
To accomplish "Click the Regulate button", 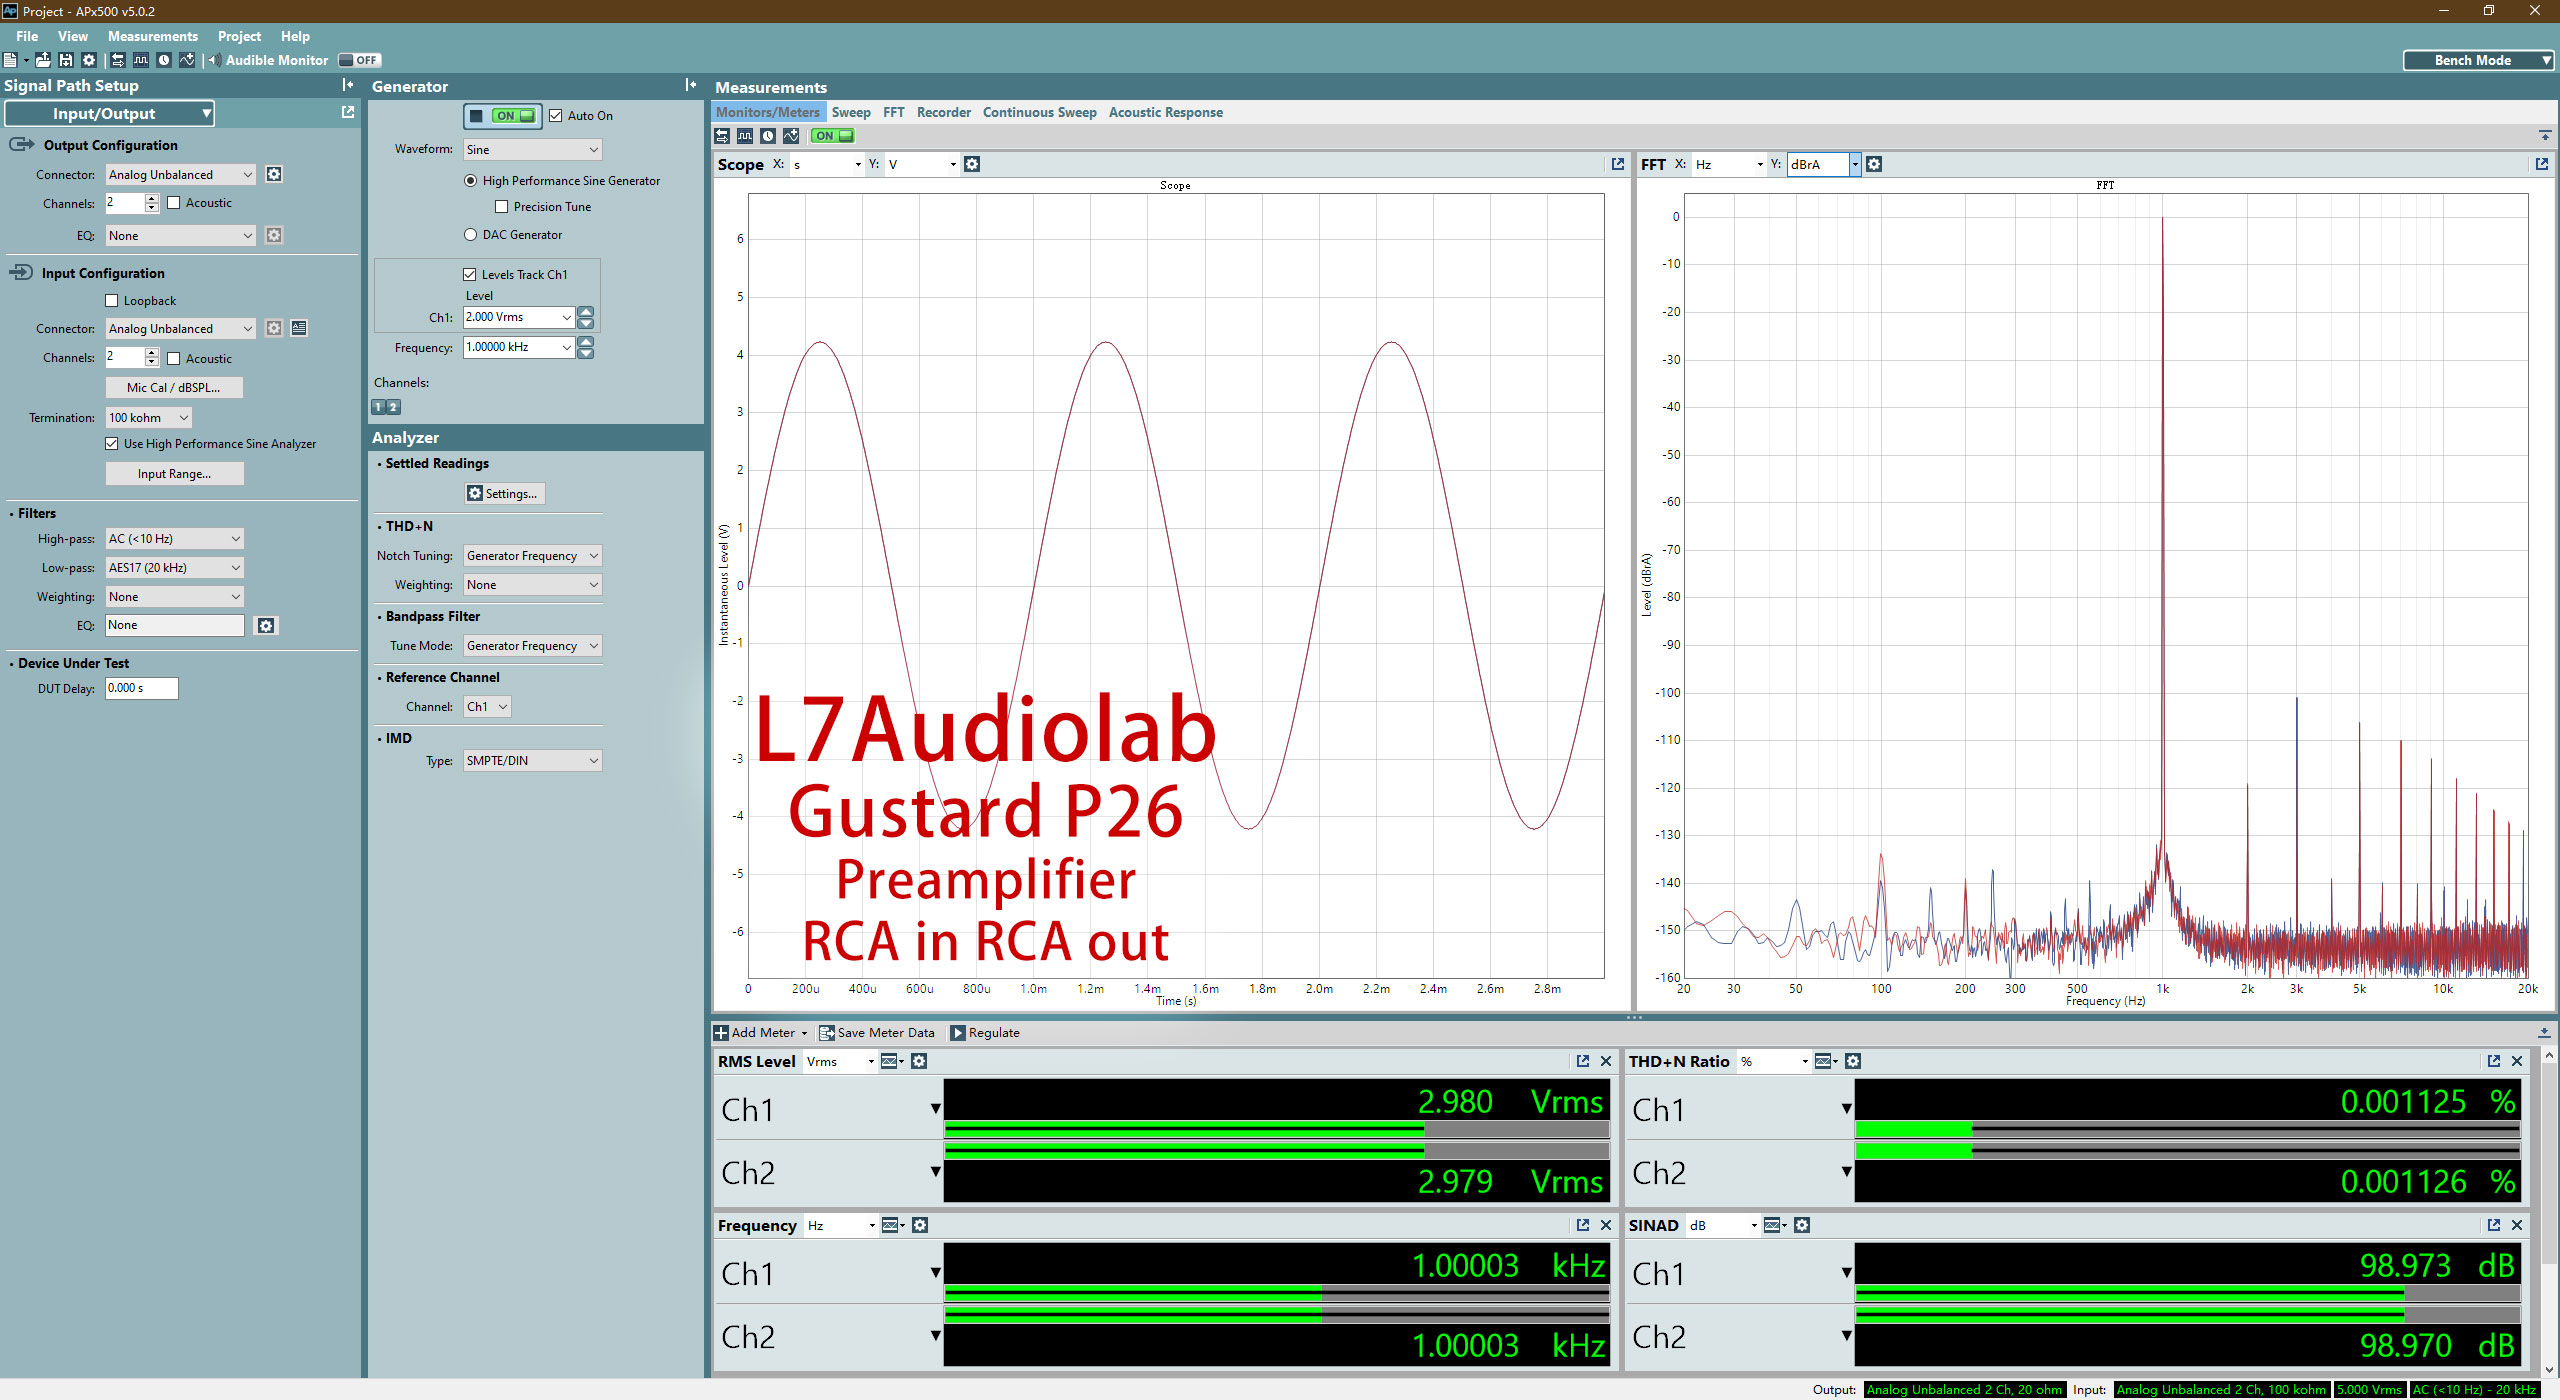I will click(985, 1033).
